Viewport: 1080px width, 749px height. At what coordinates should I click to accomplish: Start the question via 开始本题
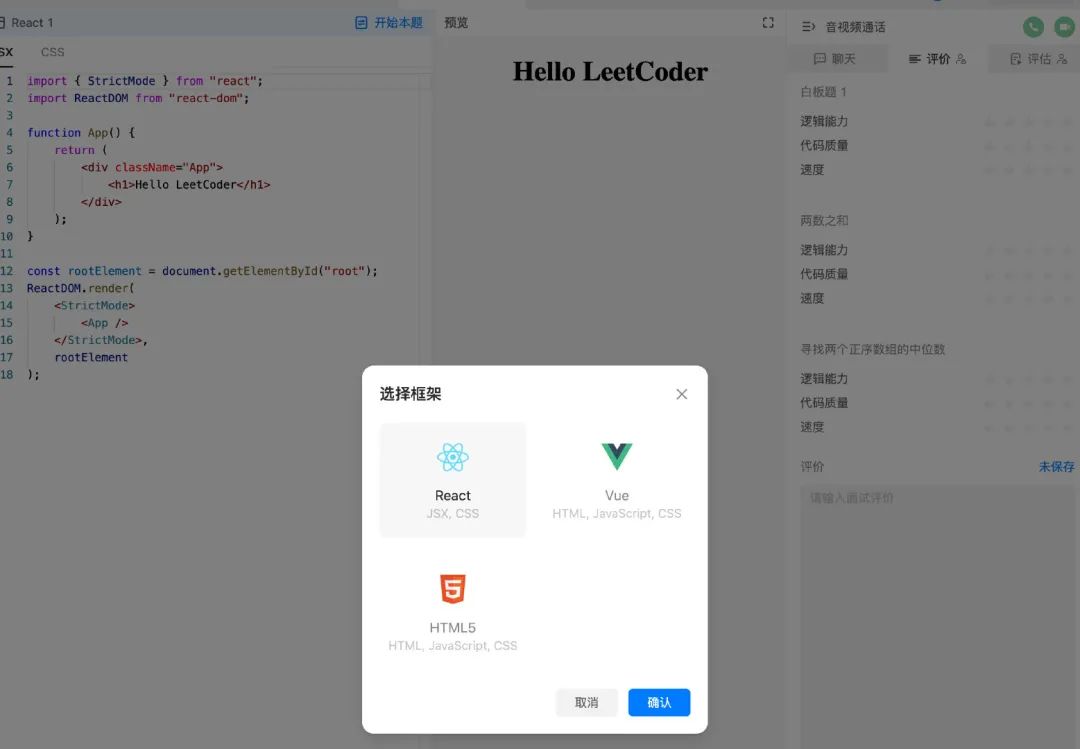(x=389, y=23)
